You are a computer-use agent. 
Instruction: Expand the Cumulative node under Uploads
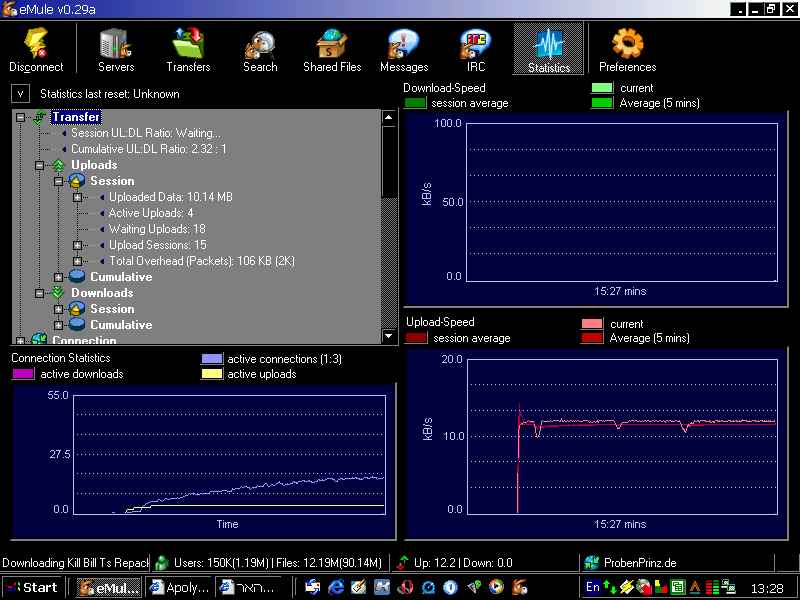[x=59, y=277]
